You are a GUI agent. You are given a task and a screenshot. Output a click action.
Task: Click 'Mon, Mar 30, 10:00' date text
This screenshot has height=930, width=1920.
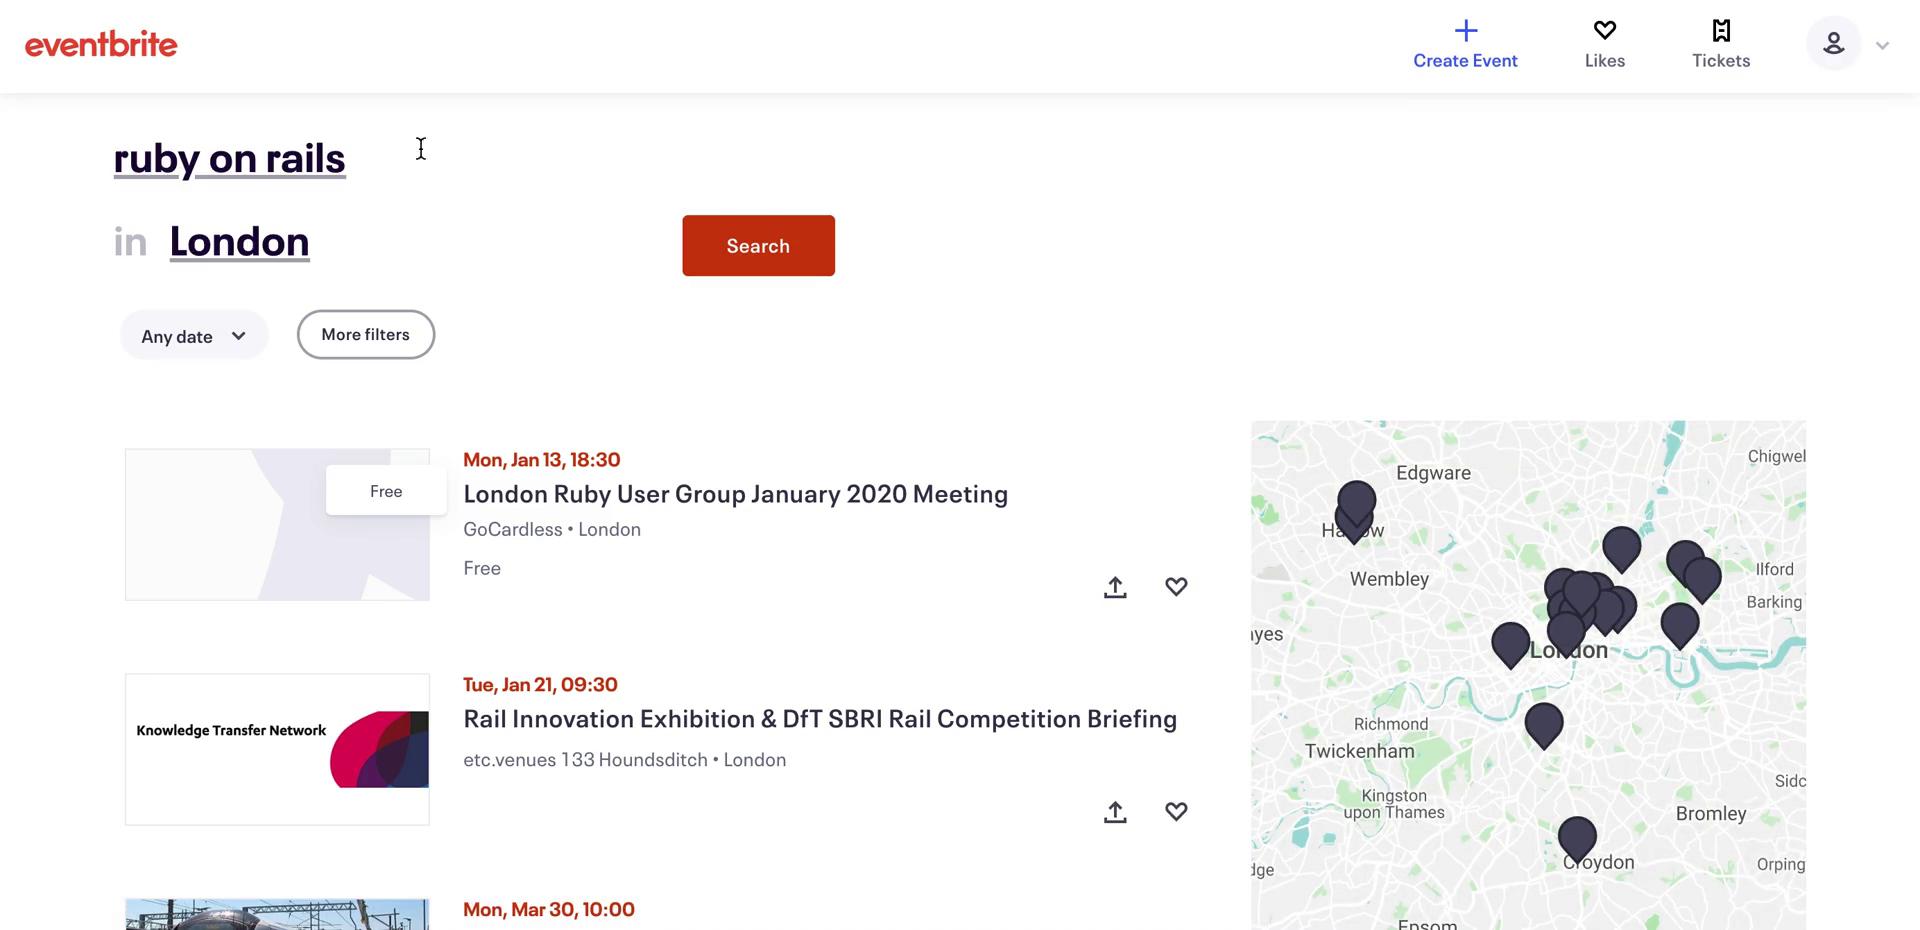[549, 909]
